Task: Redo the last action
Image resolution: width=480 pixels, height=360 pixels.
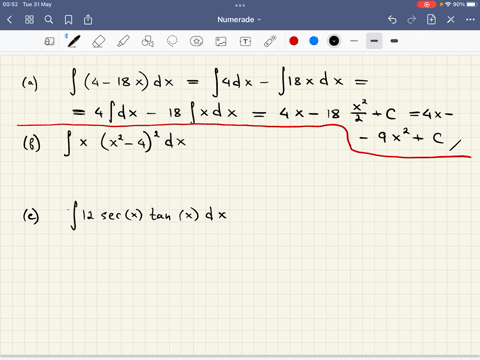Action: pos(412,20)
